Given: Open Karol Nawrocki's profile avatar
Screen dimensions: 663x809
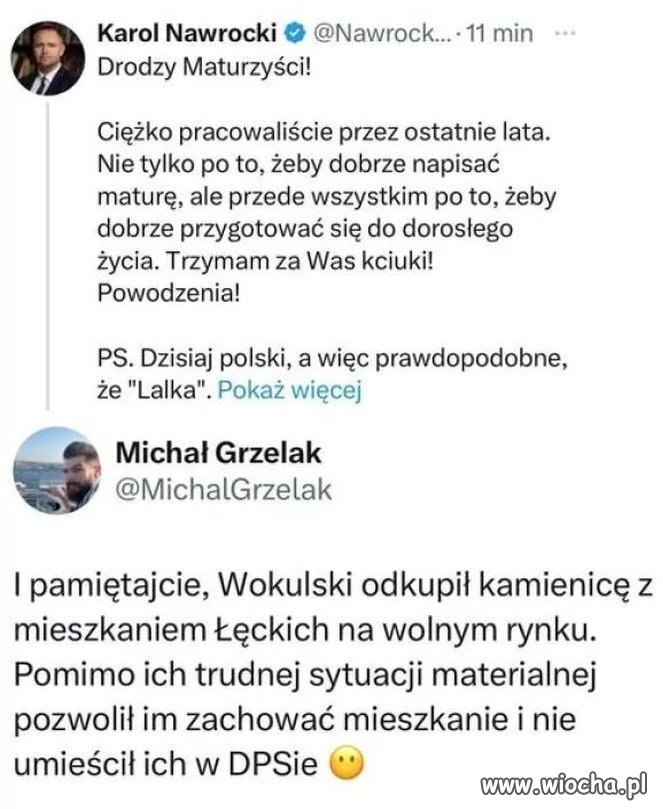Looking at the screenshot, I should 47,58.
